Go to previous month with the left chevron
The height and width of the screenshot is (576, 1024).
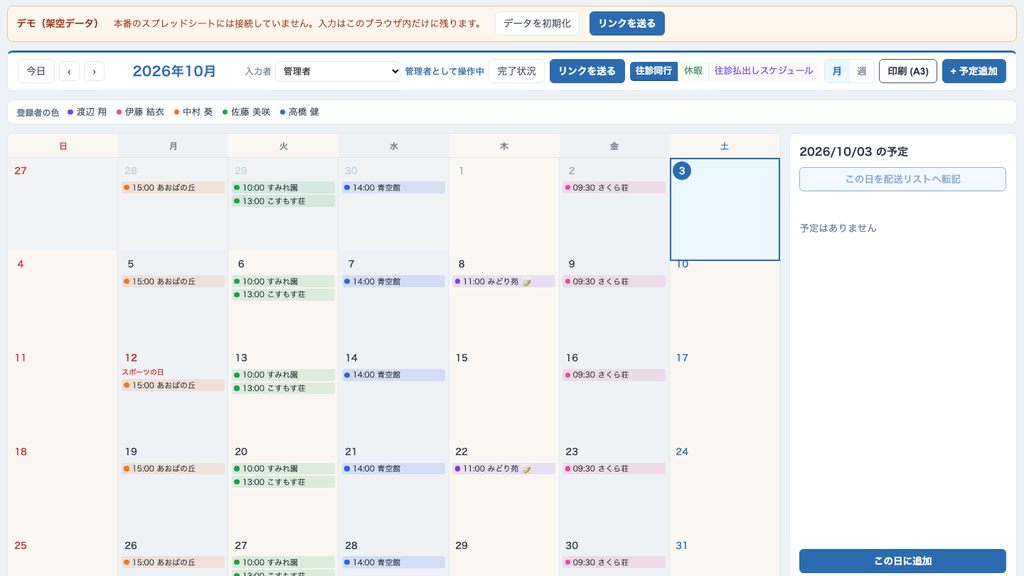[x=69, y=71]
